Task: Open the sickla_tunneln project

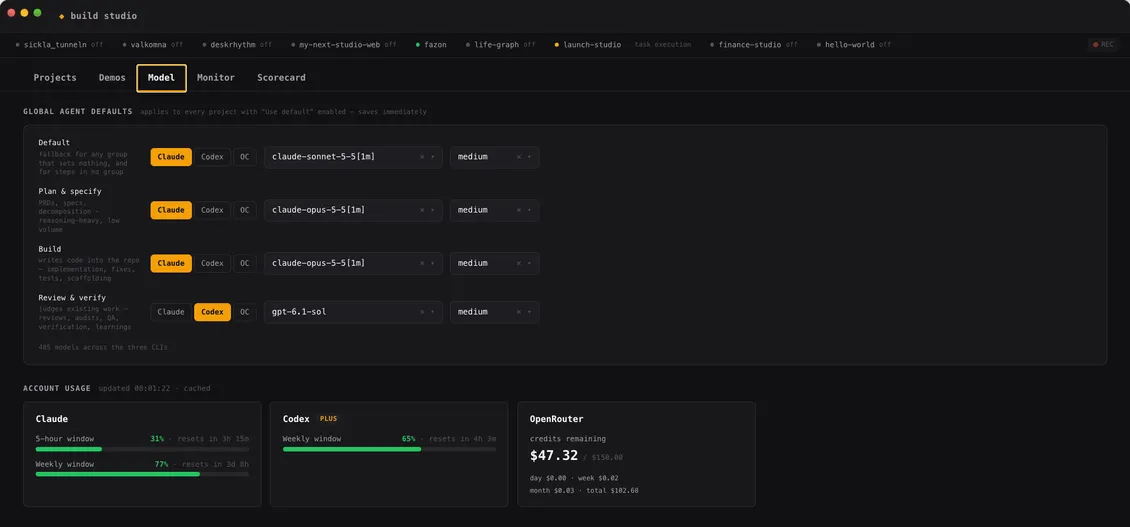Action: (59, 45)
